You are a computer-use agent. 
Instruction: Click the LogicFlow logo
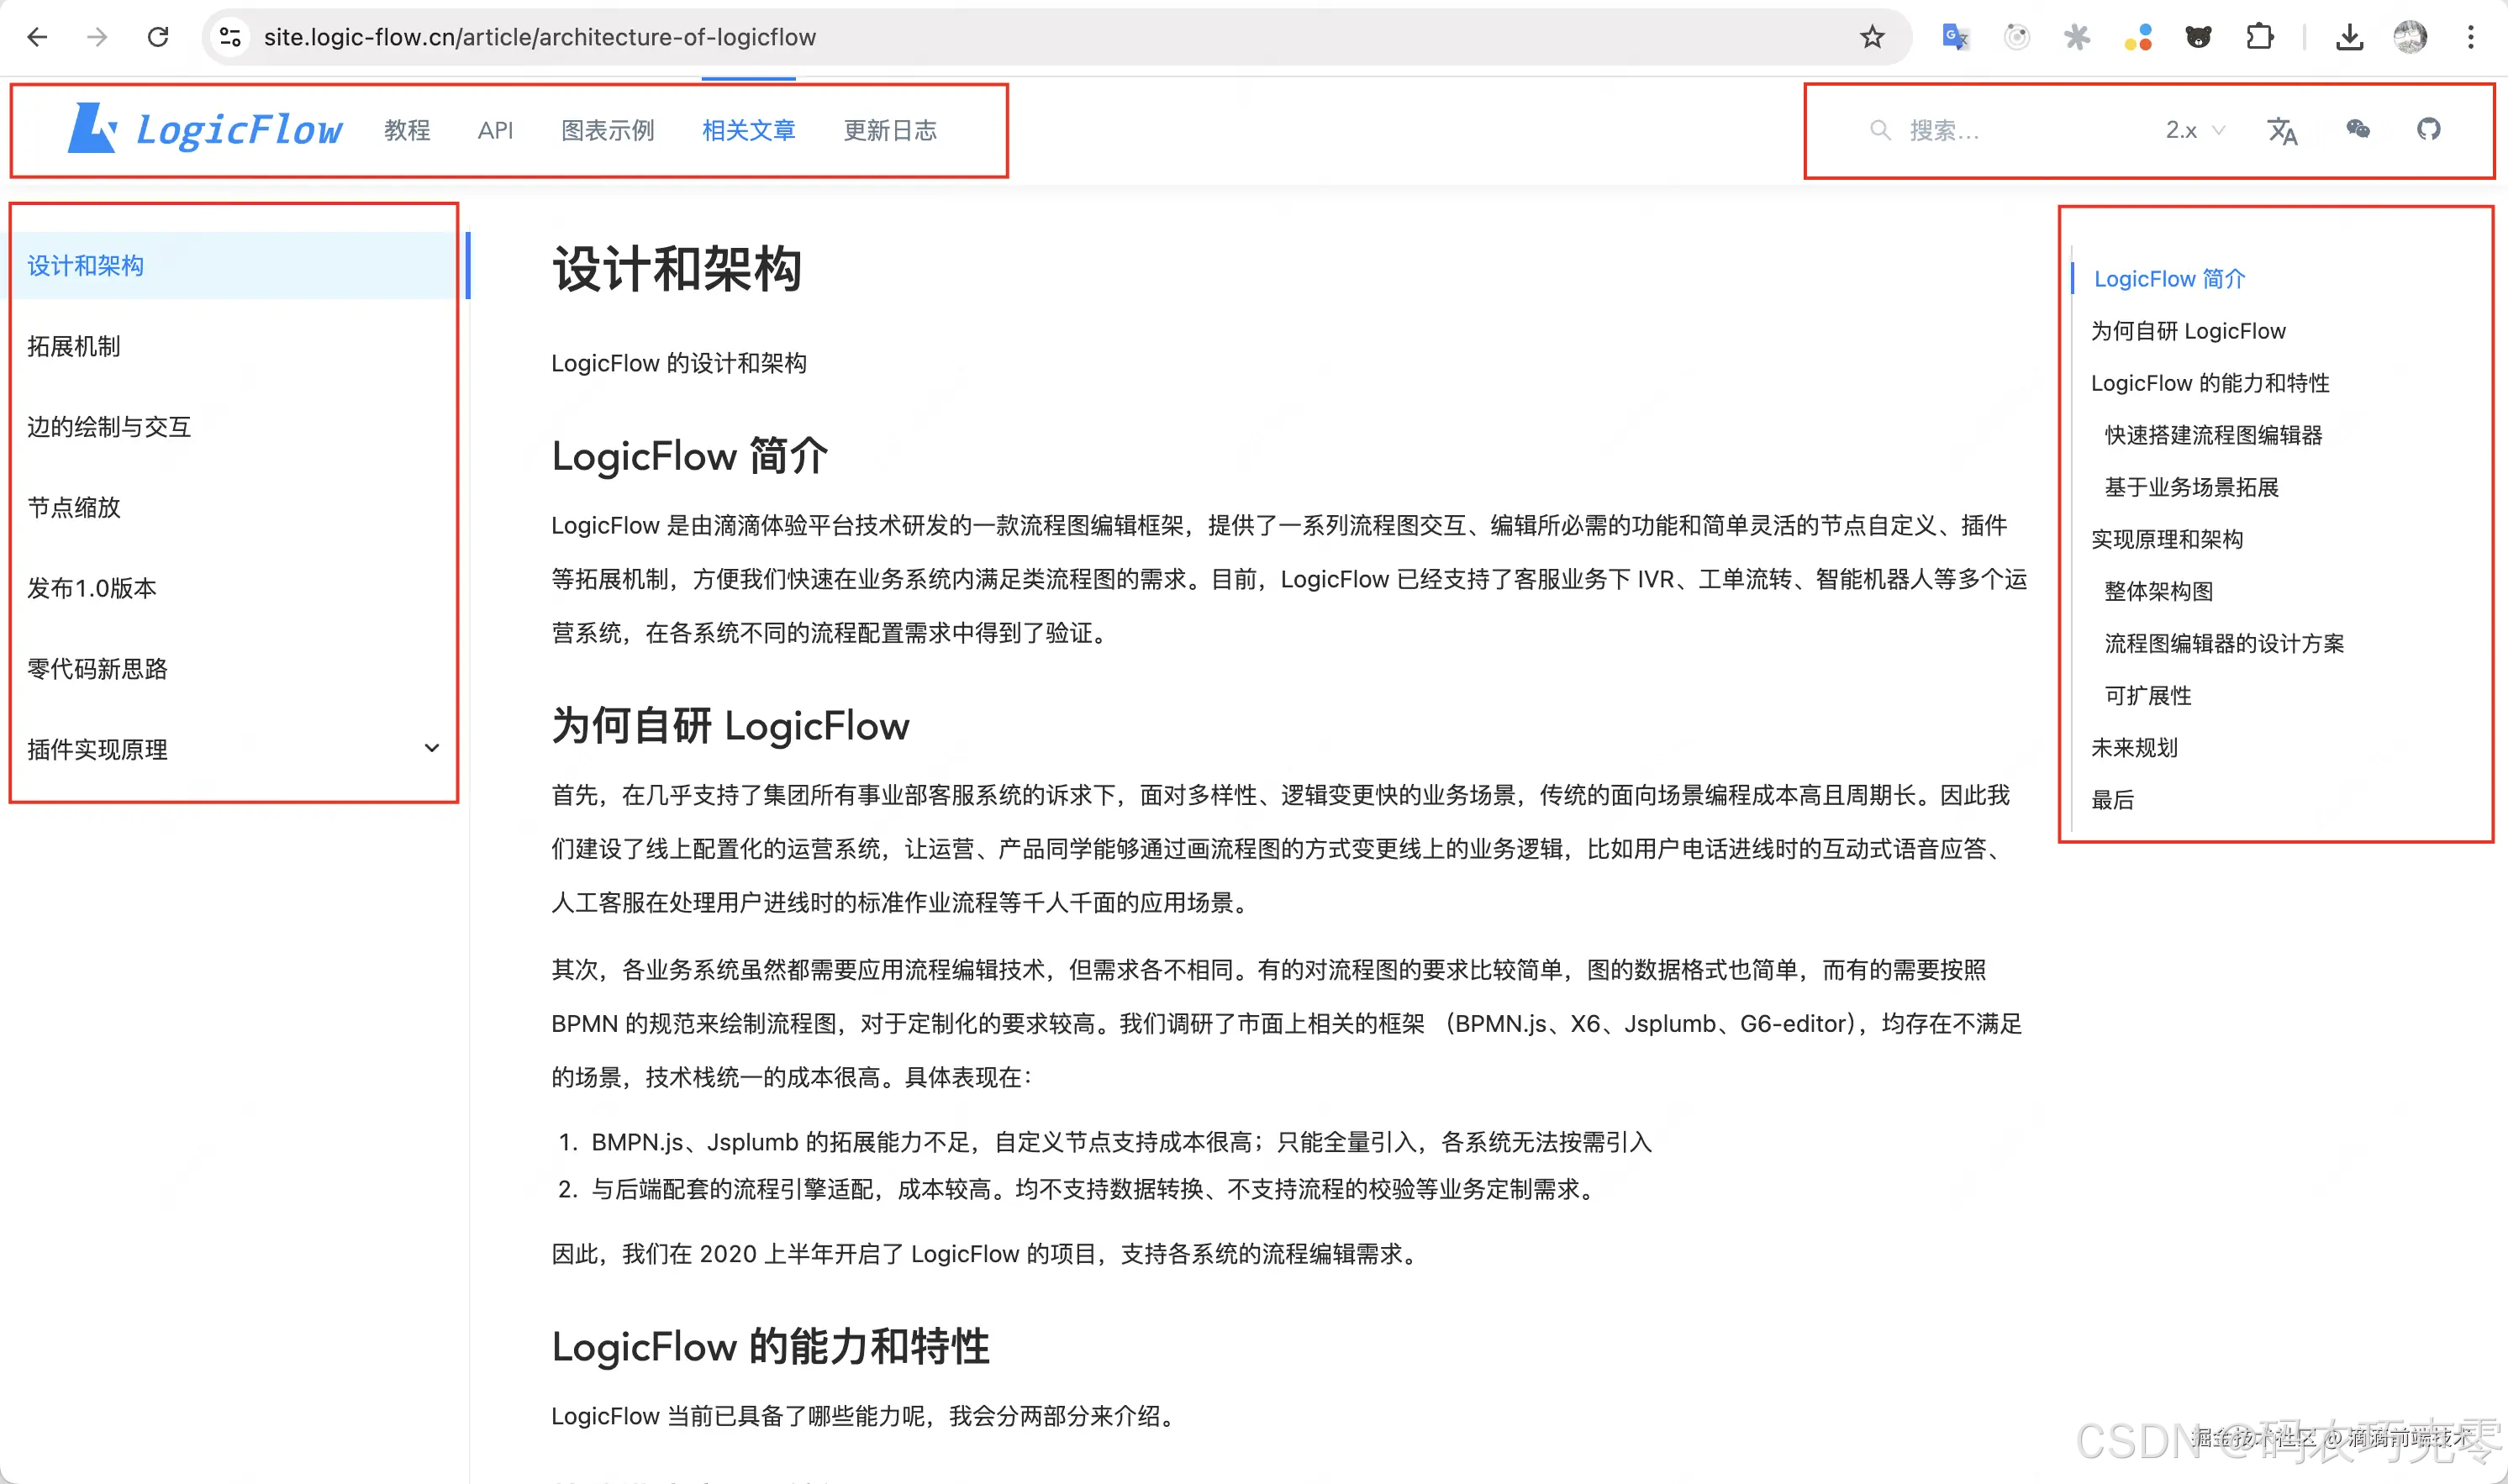[x=205, y=129]
